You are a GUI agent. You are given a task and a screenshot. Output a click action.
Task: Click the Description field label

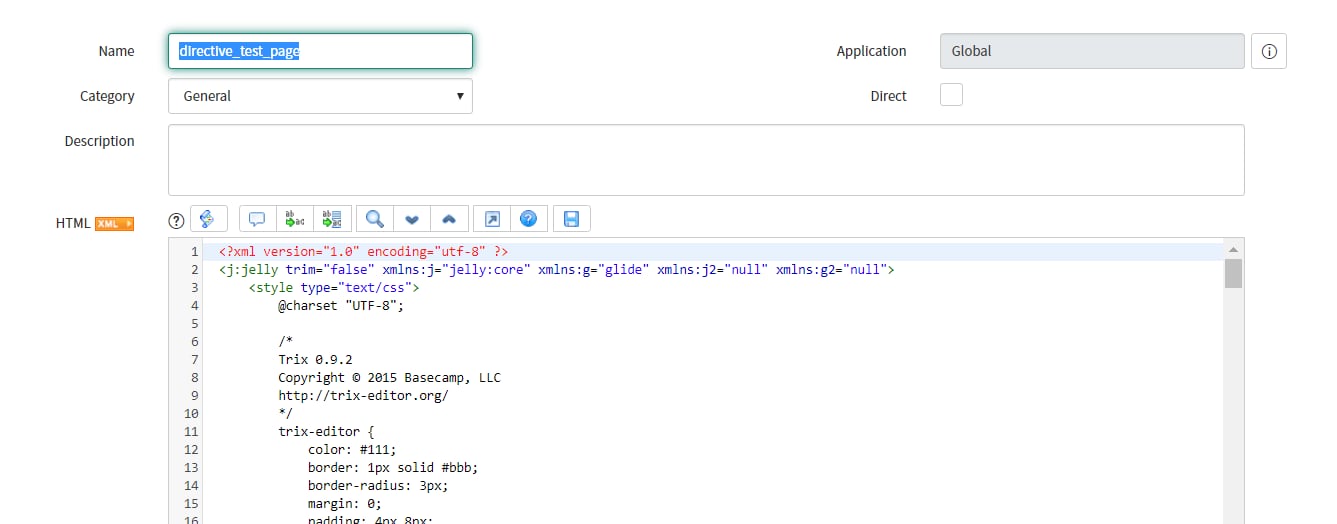coord(99,141)
